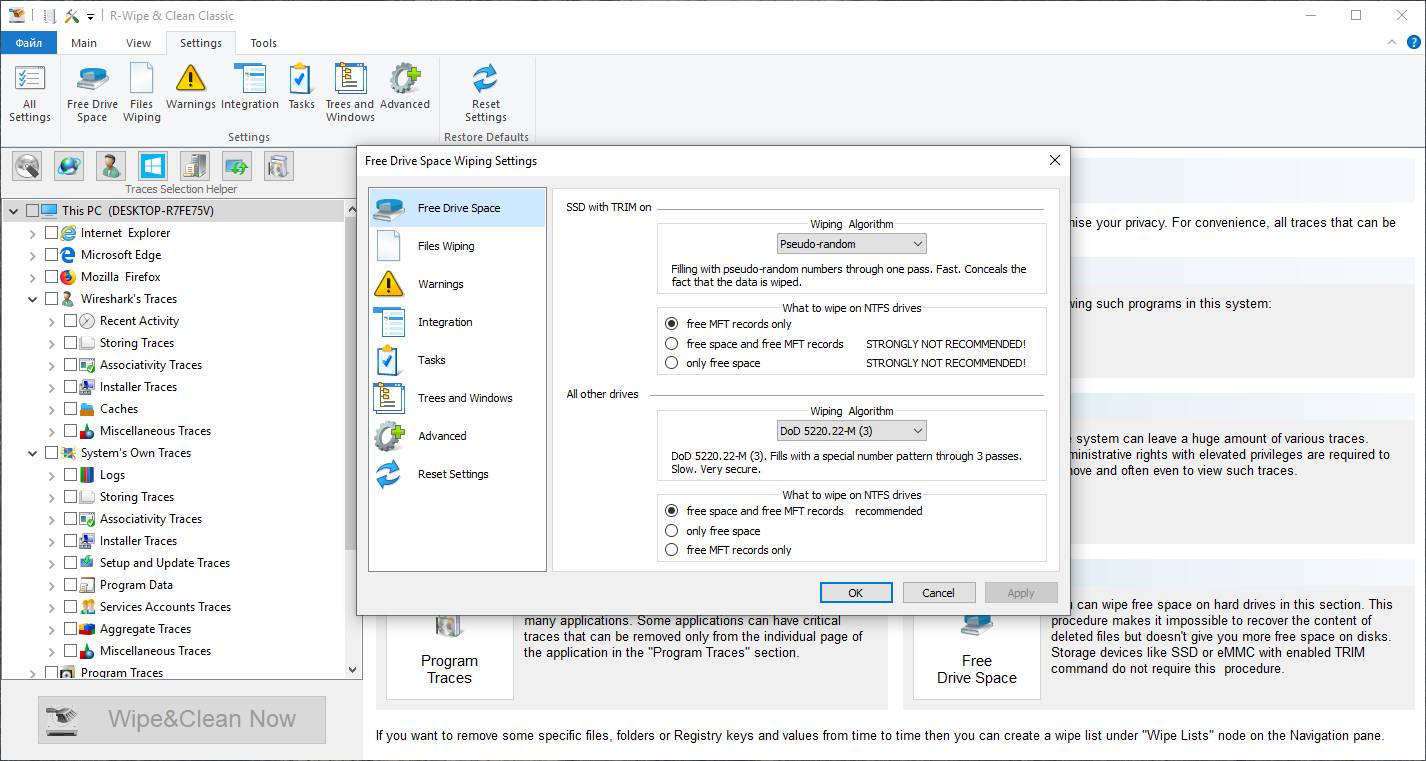Click the tree scrollbar up arrow
Image resolution: width=1426 pixels, height=761 pixels.
(352, 209)
